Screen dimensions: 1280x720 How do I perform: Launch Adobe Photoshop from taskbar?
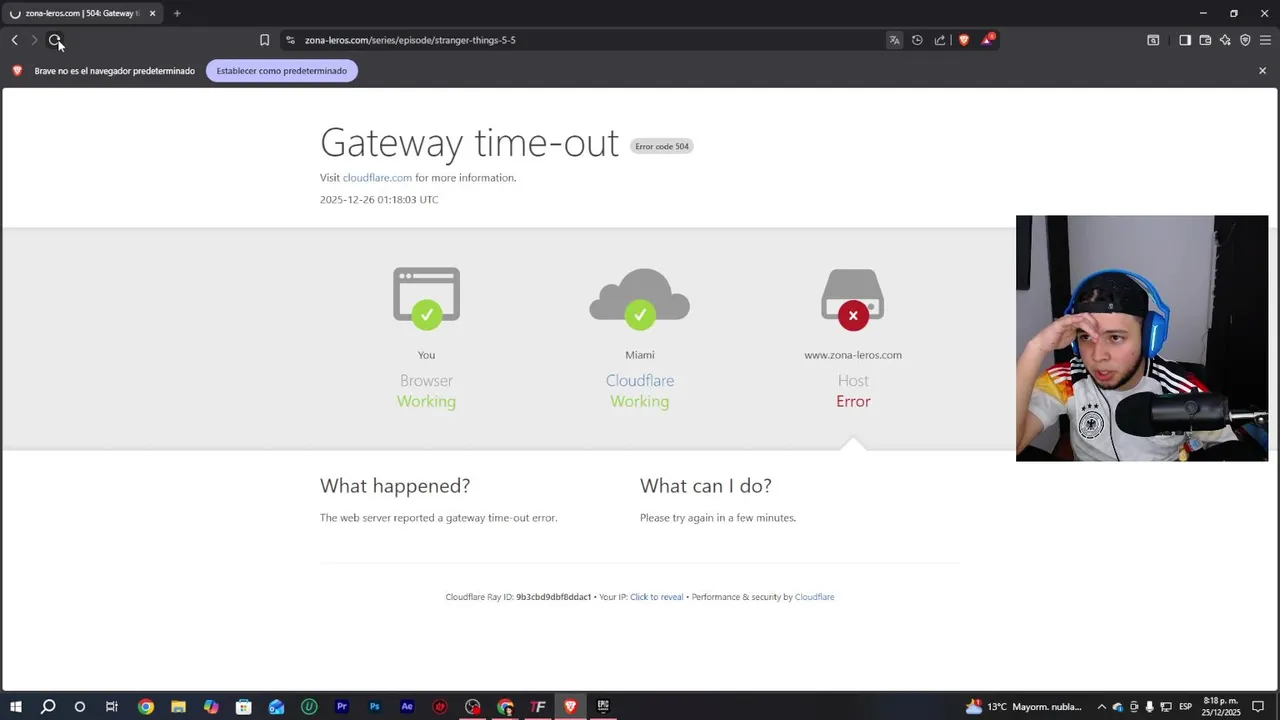(x=374, y=706)
